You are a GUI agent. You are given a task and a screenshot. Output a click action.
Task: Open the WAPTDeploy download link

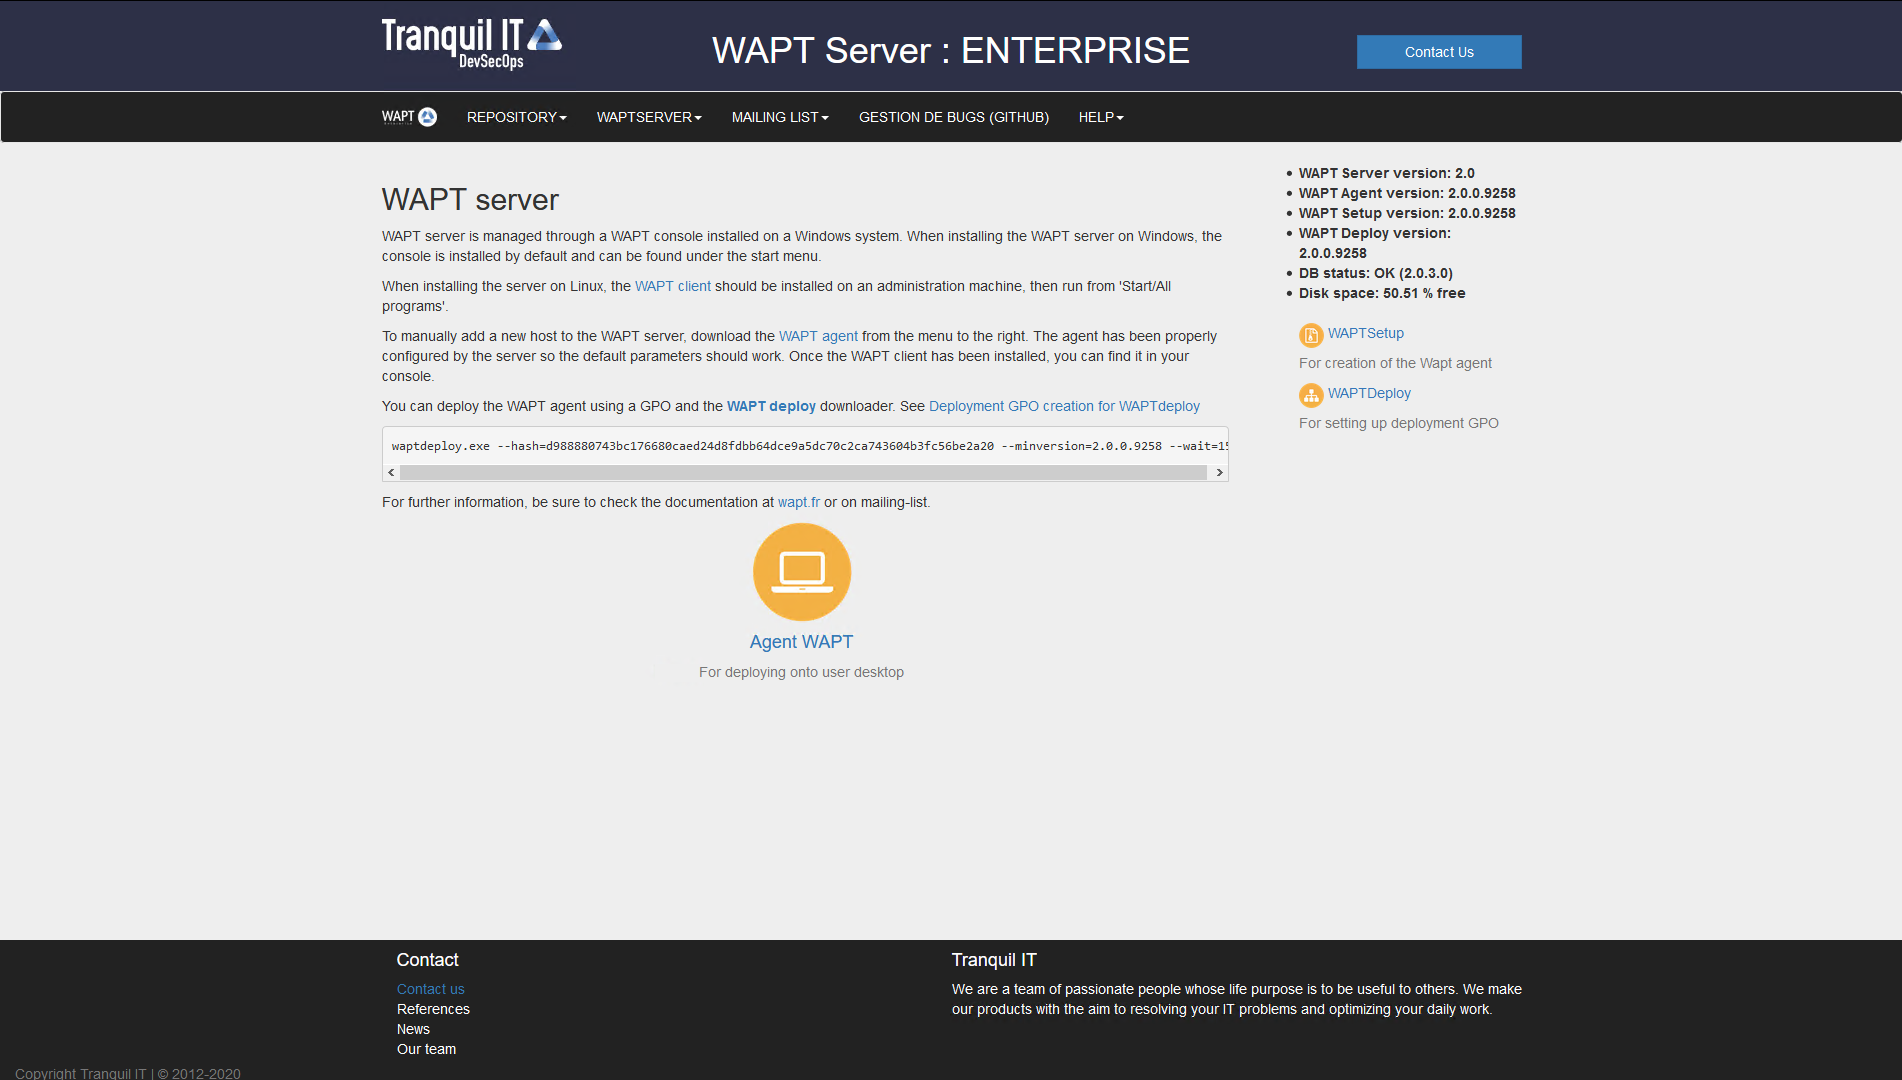[1369, 393]
